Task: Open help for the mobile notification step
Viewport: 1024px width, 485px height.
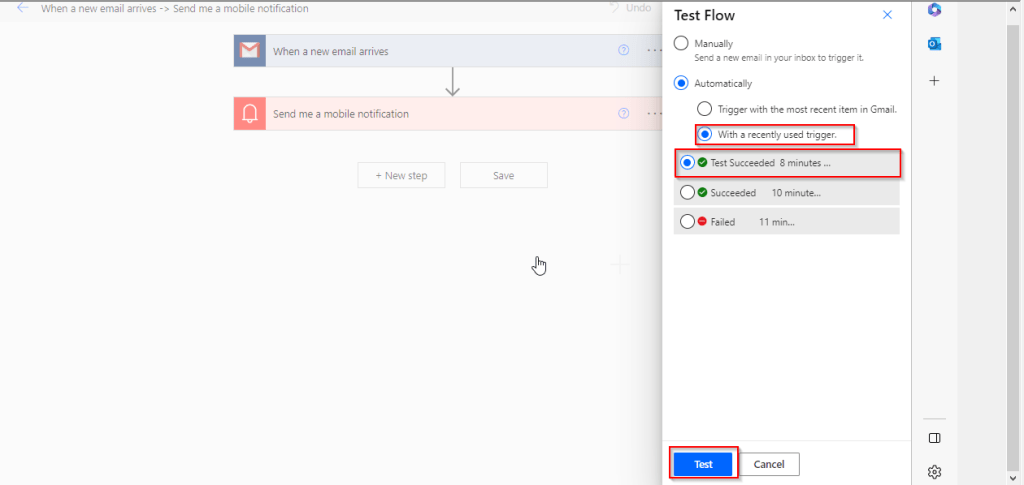Action: tap(624, 113)
